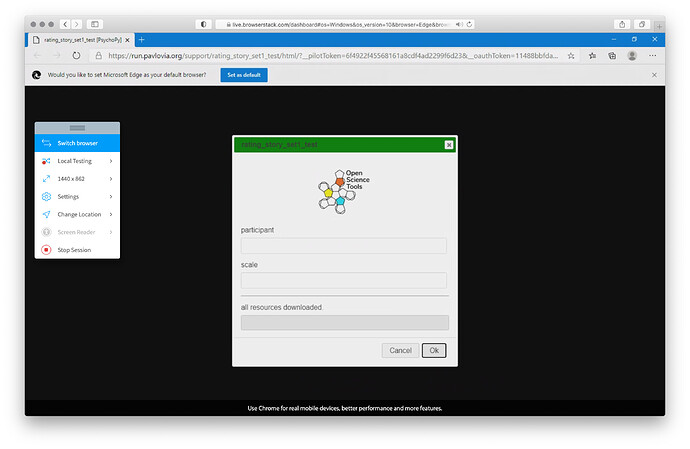
Task: Click the run.pavlovia.org address bar
Action: [333, 56]
